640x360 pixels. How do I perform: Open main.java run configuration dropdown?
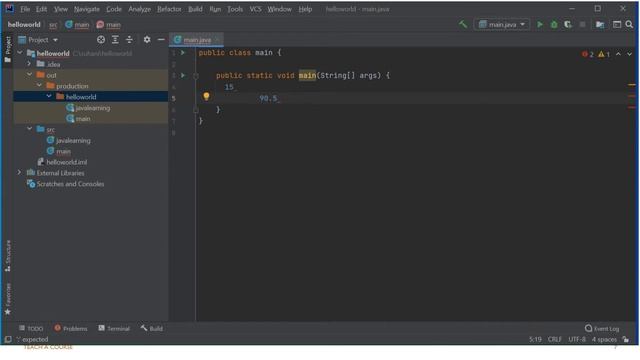[502, 24]
